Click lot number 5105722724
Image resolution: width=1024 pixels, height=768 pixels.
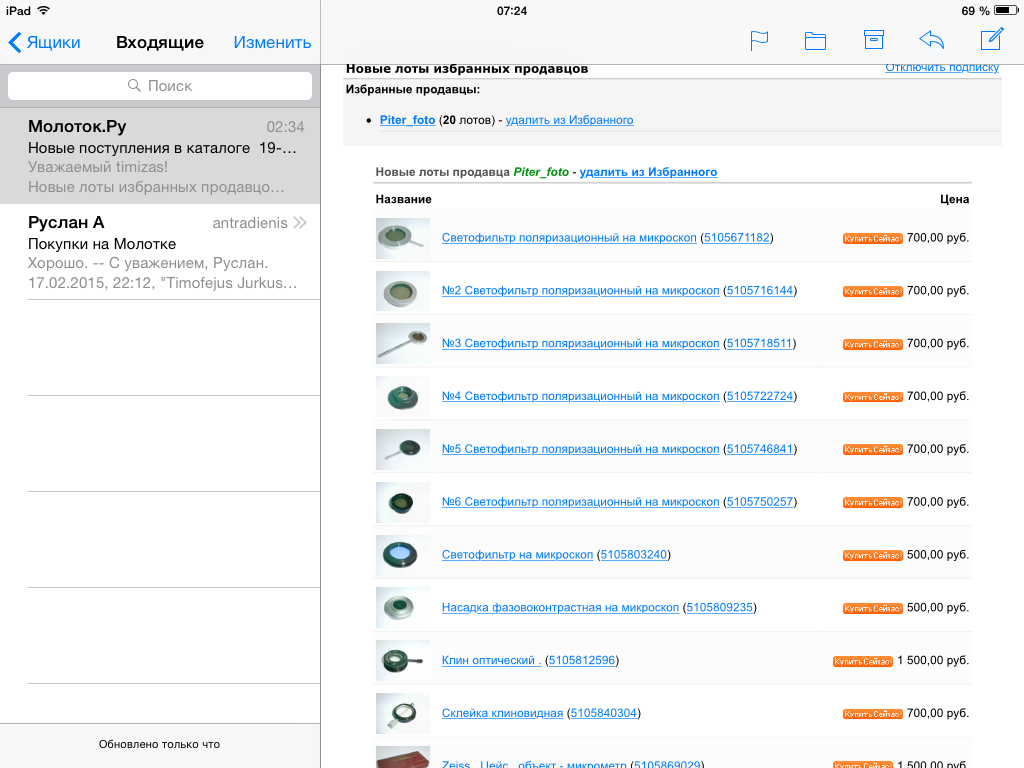click(x=760, y=396)
